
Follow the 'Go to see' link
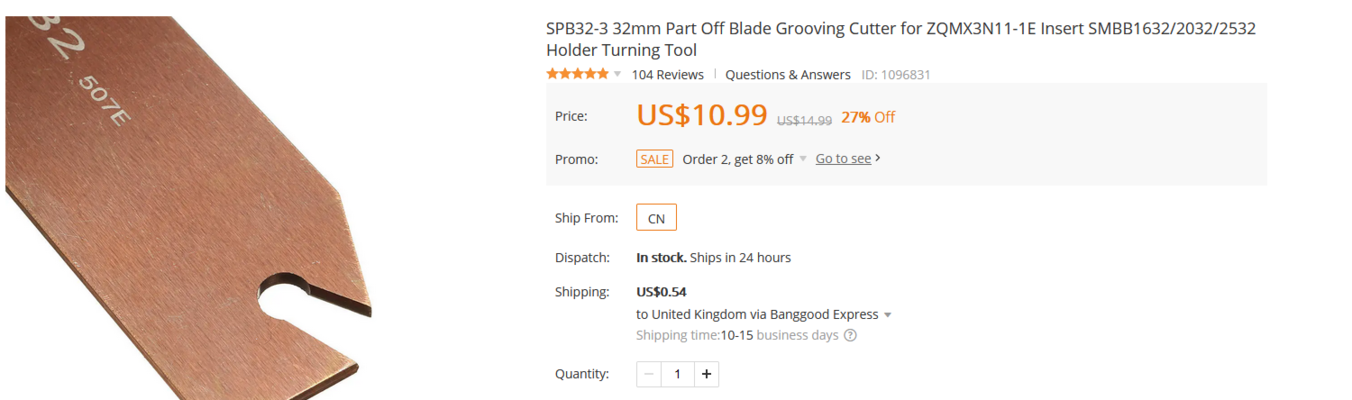[848, 159]
